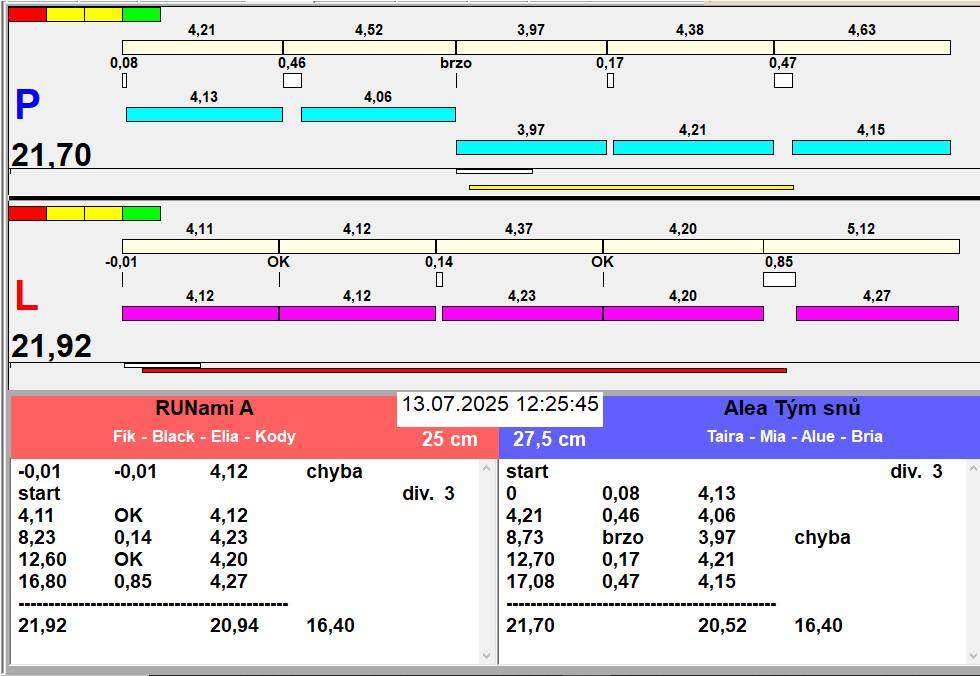Click 20,52 in the Alea Tým snů totals row

pos(722,626)
